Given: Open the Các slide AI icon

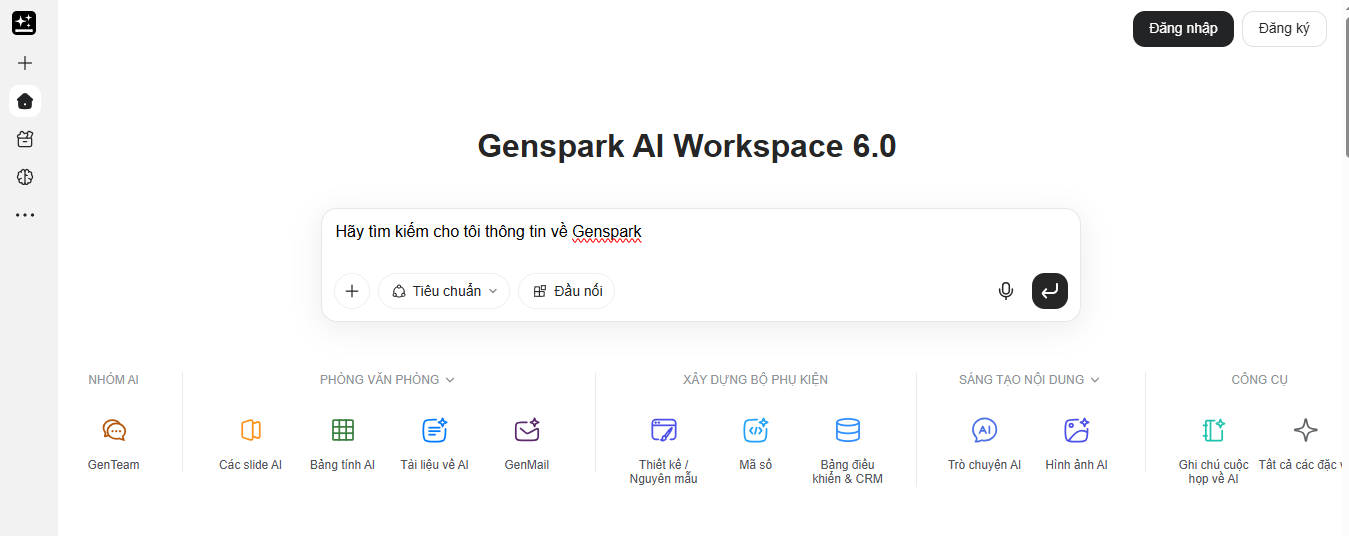Looking at the screenshot, I should (251, 431).
